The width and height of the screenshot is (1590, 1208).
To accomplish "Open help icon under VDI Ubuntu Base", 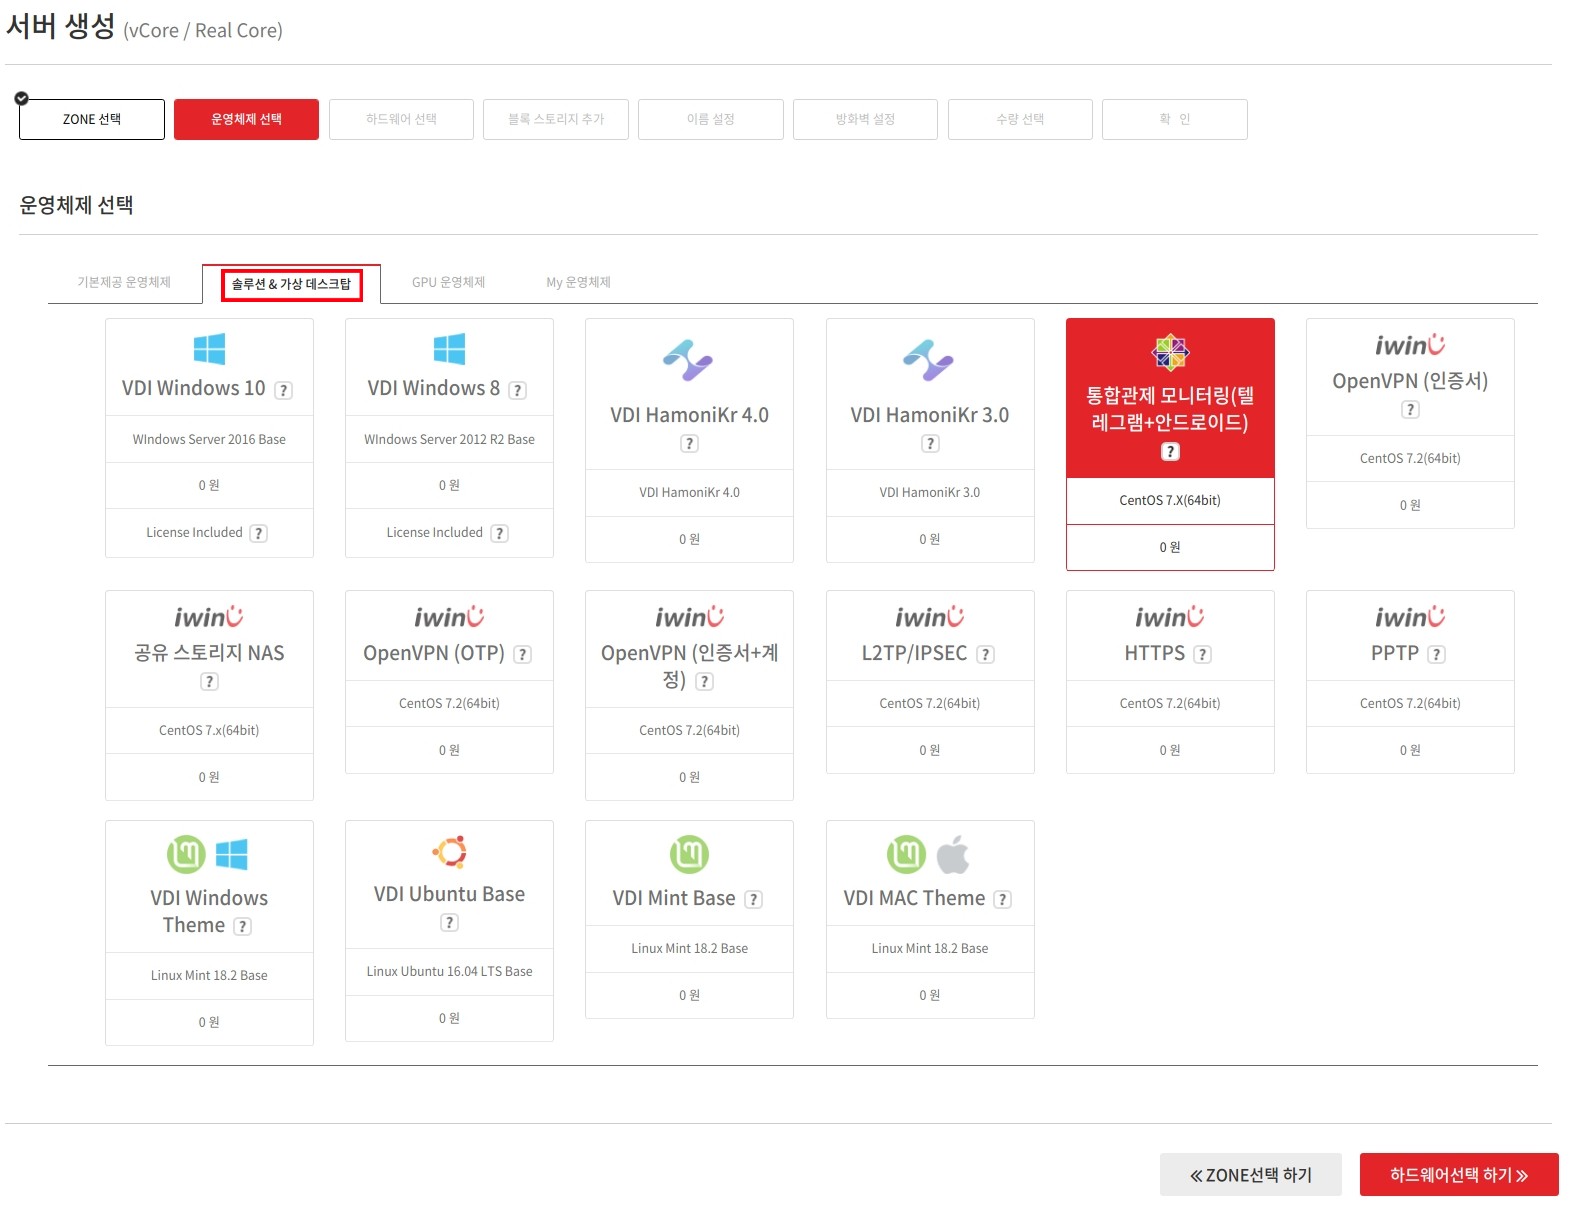I will pyautogui.click(x=449, y=922).
